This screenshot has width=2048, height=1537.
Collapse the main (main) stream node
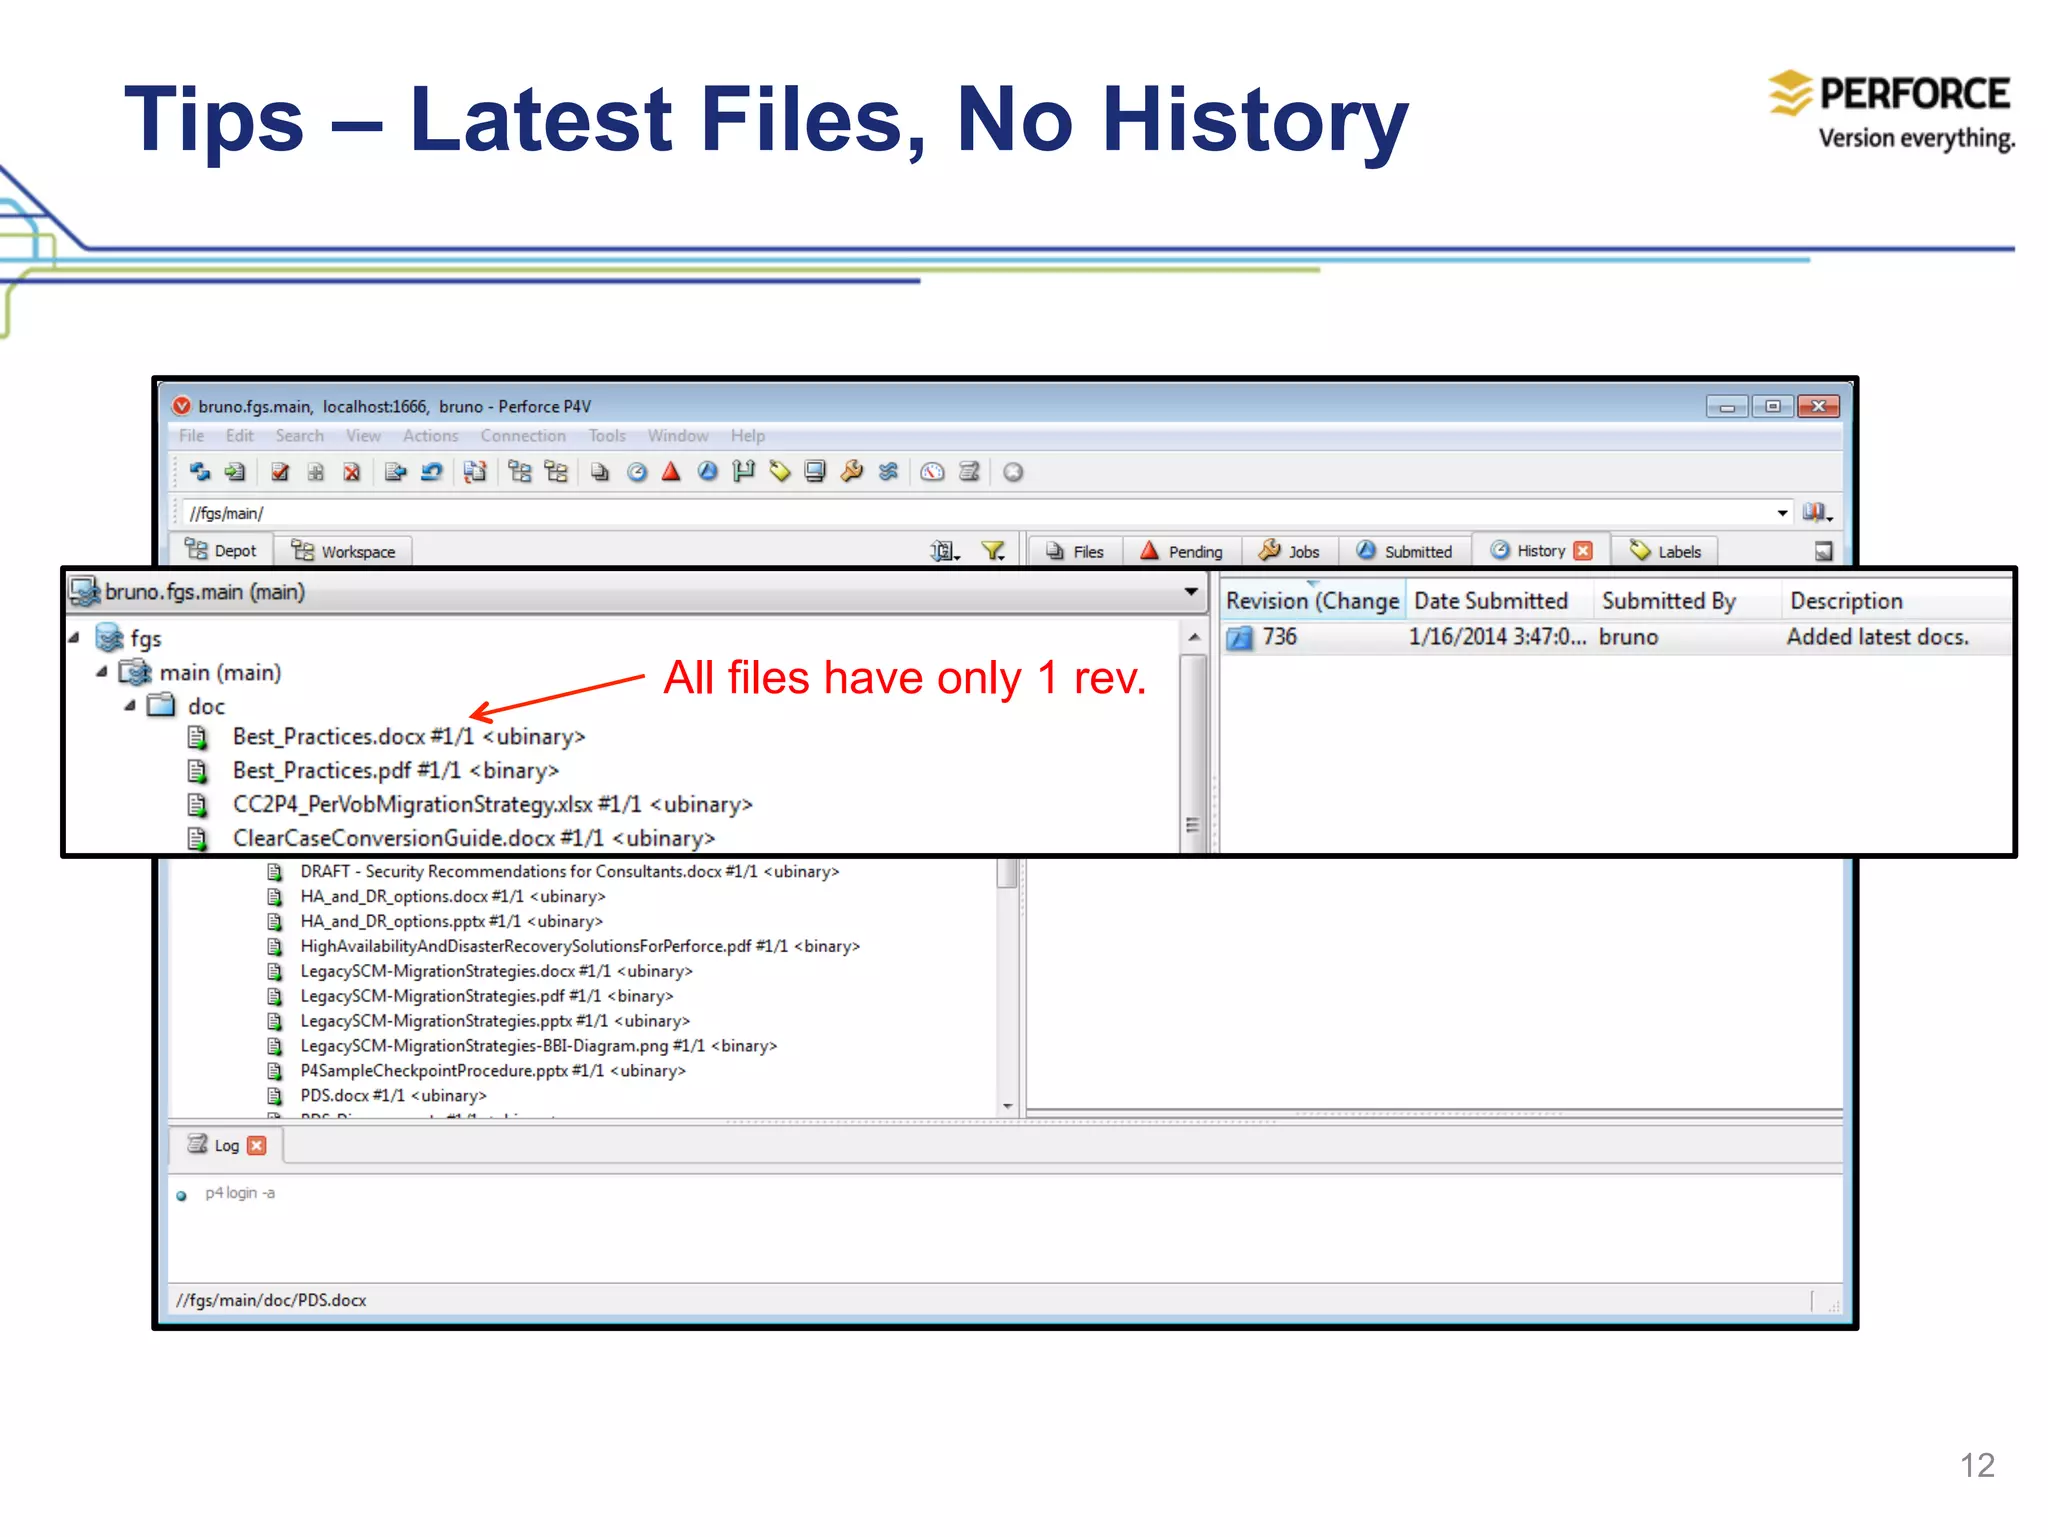[102, 672]
